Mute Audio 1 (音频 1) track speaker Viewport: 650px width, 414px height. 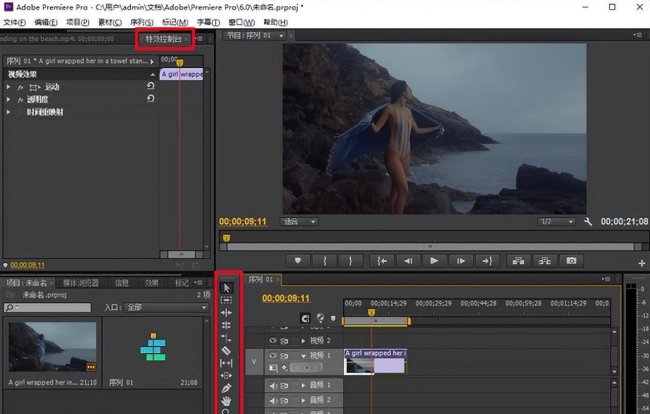tap(273, 386)
